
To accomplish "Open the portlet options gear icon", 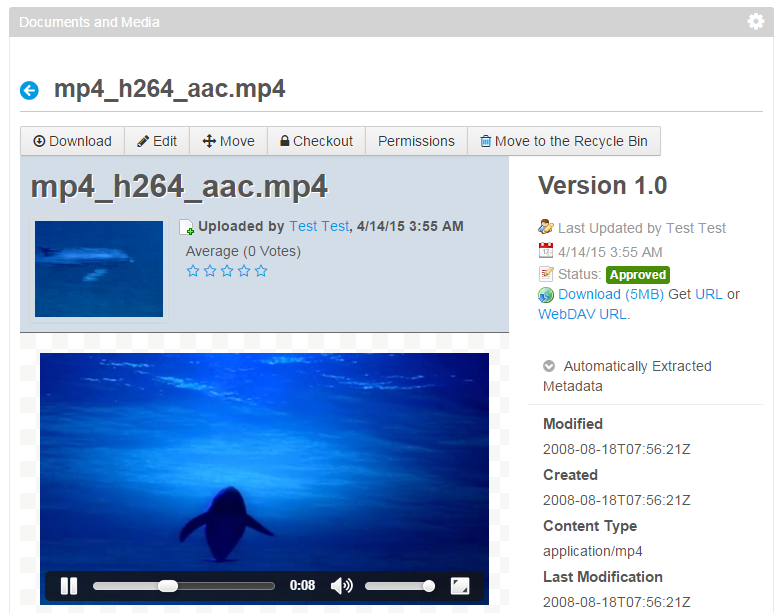I will [756, 21].
